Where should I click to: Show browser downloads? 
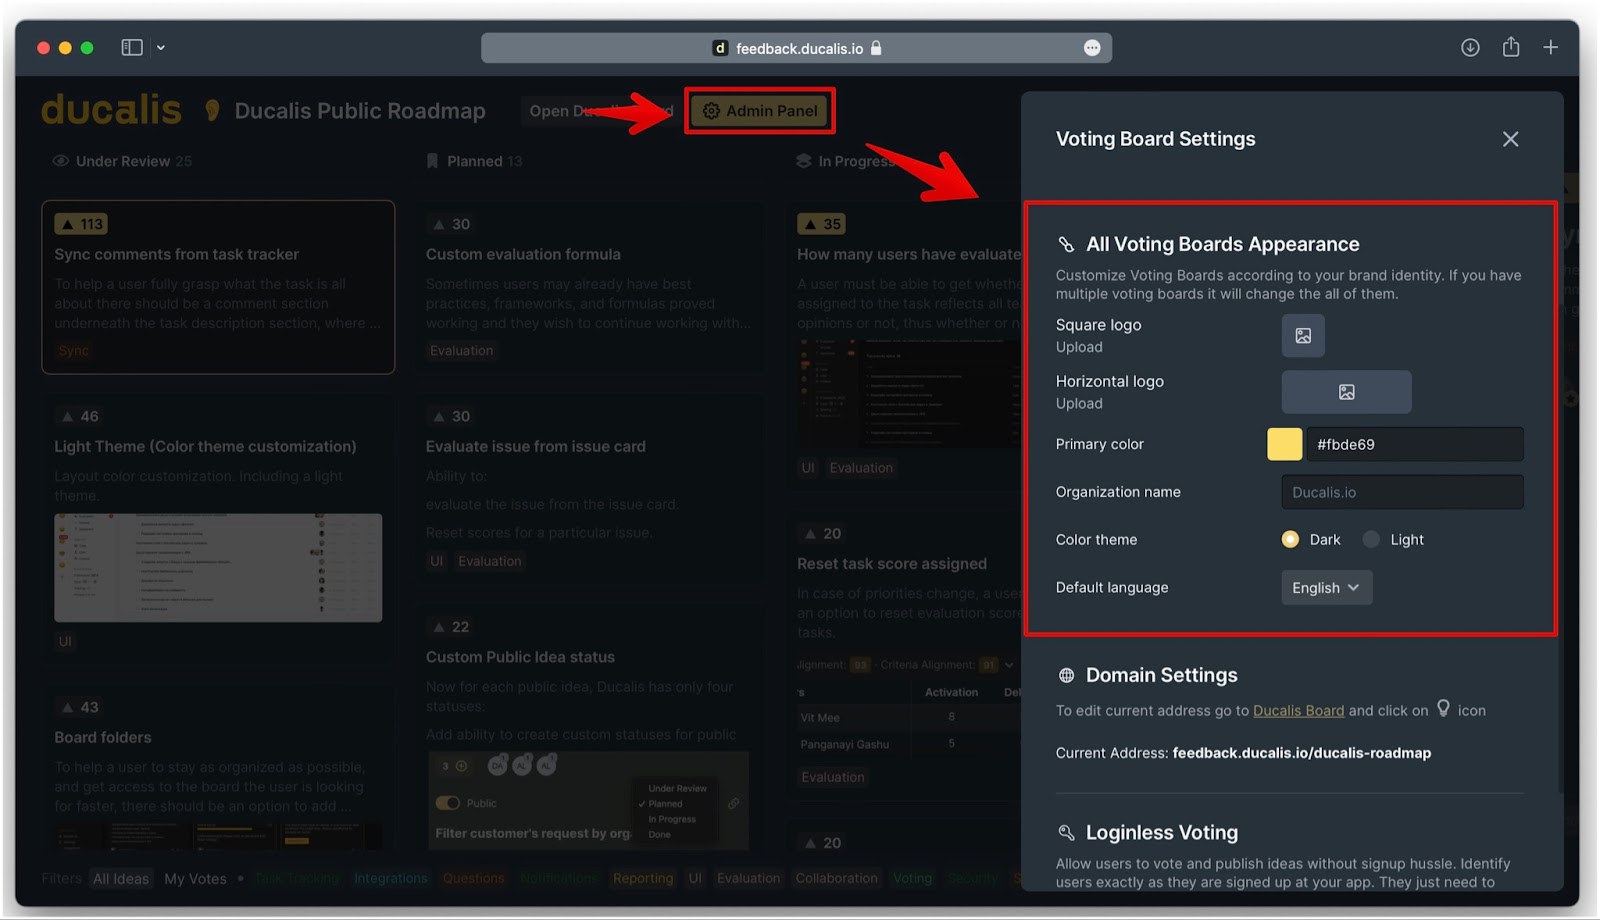click(1470, 47)
